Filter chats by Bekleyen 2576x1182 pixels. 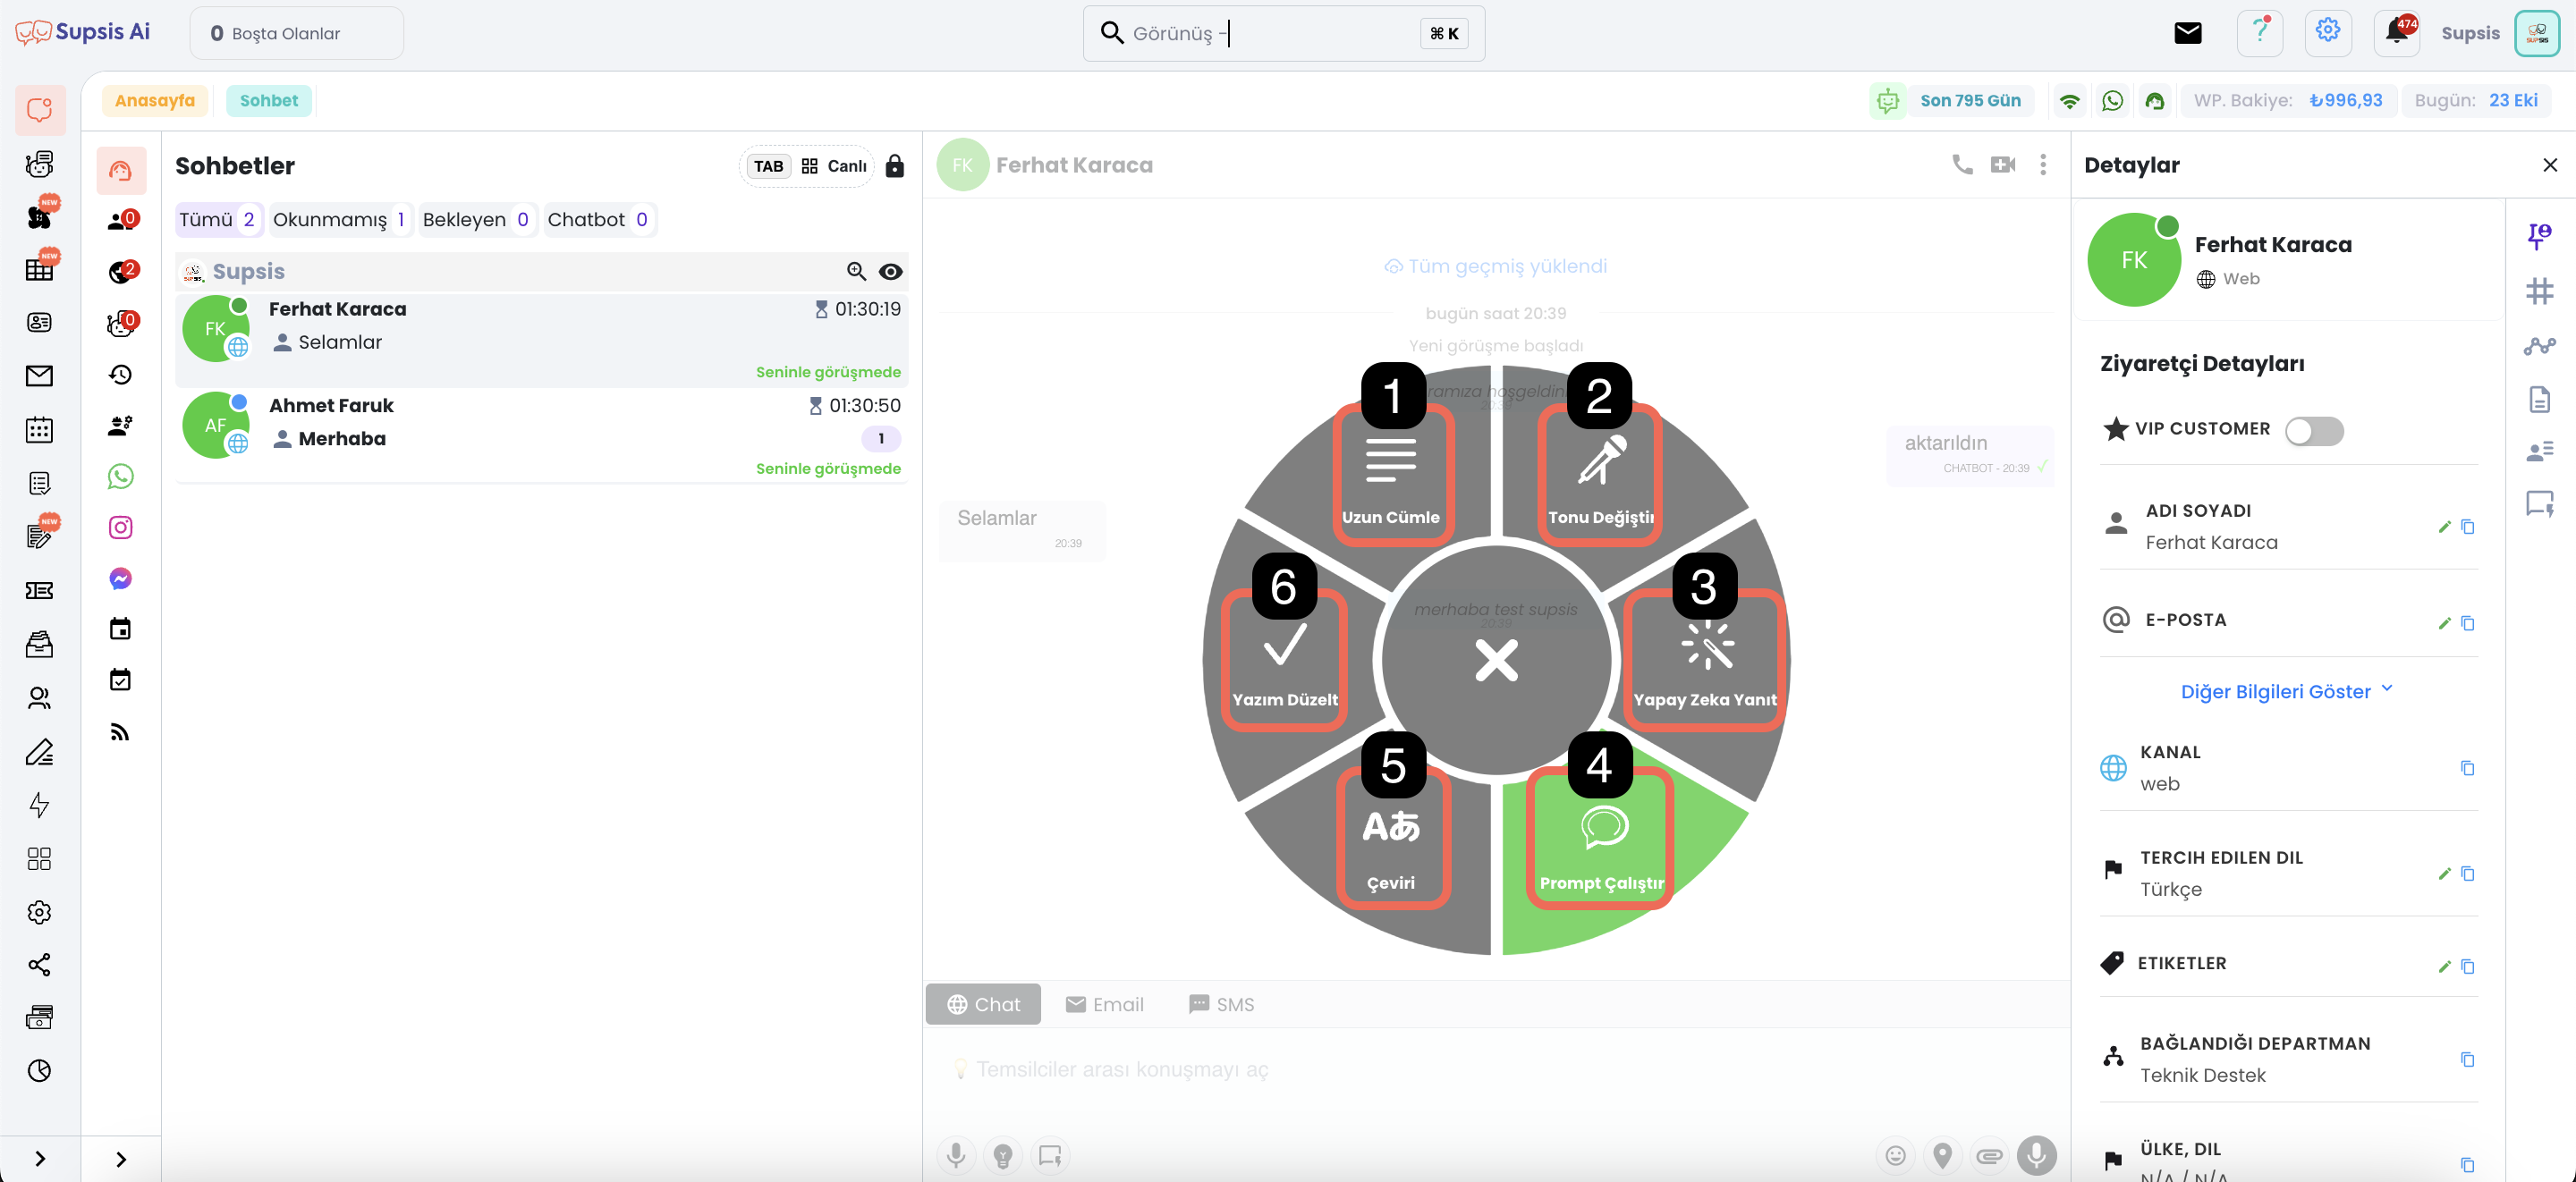[x=476, y=219]
